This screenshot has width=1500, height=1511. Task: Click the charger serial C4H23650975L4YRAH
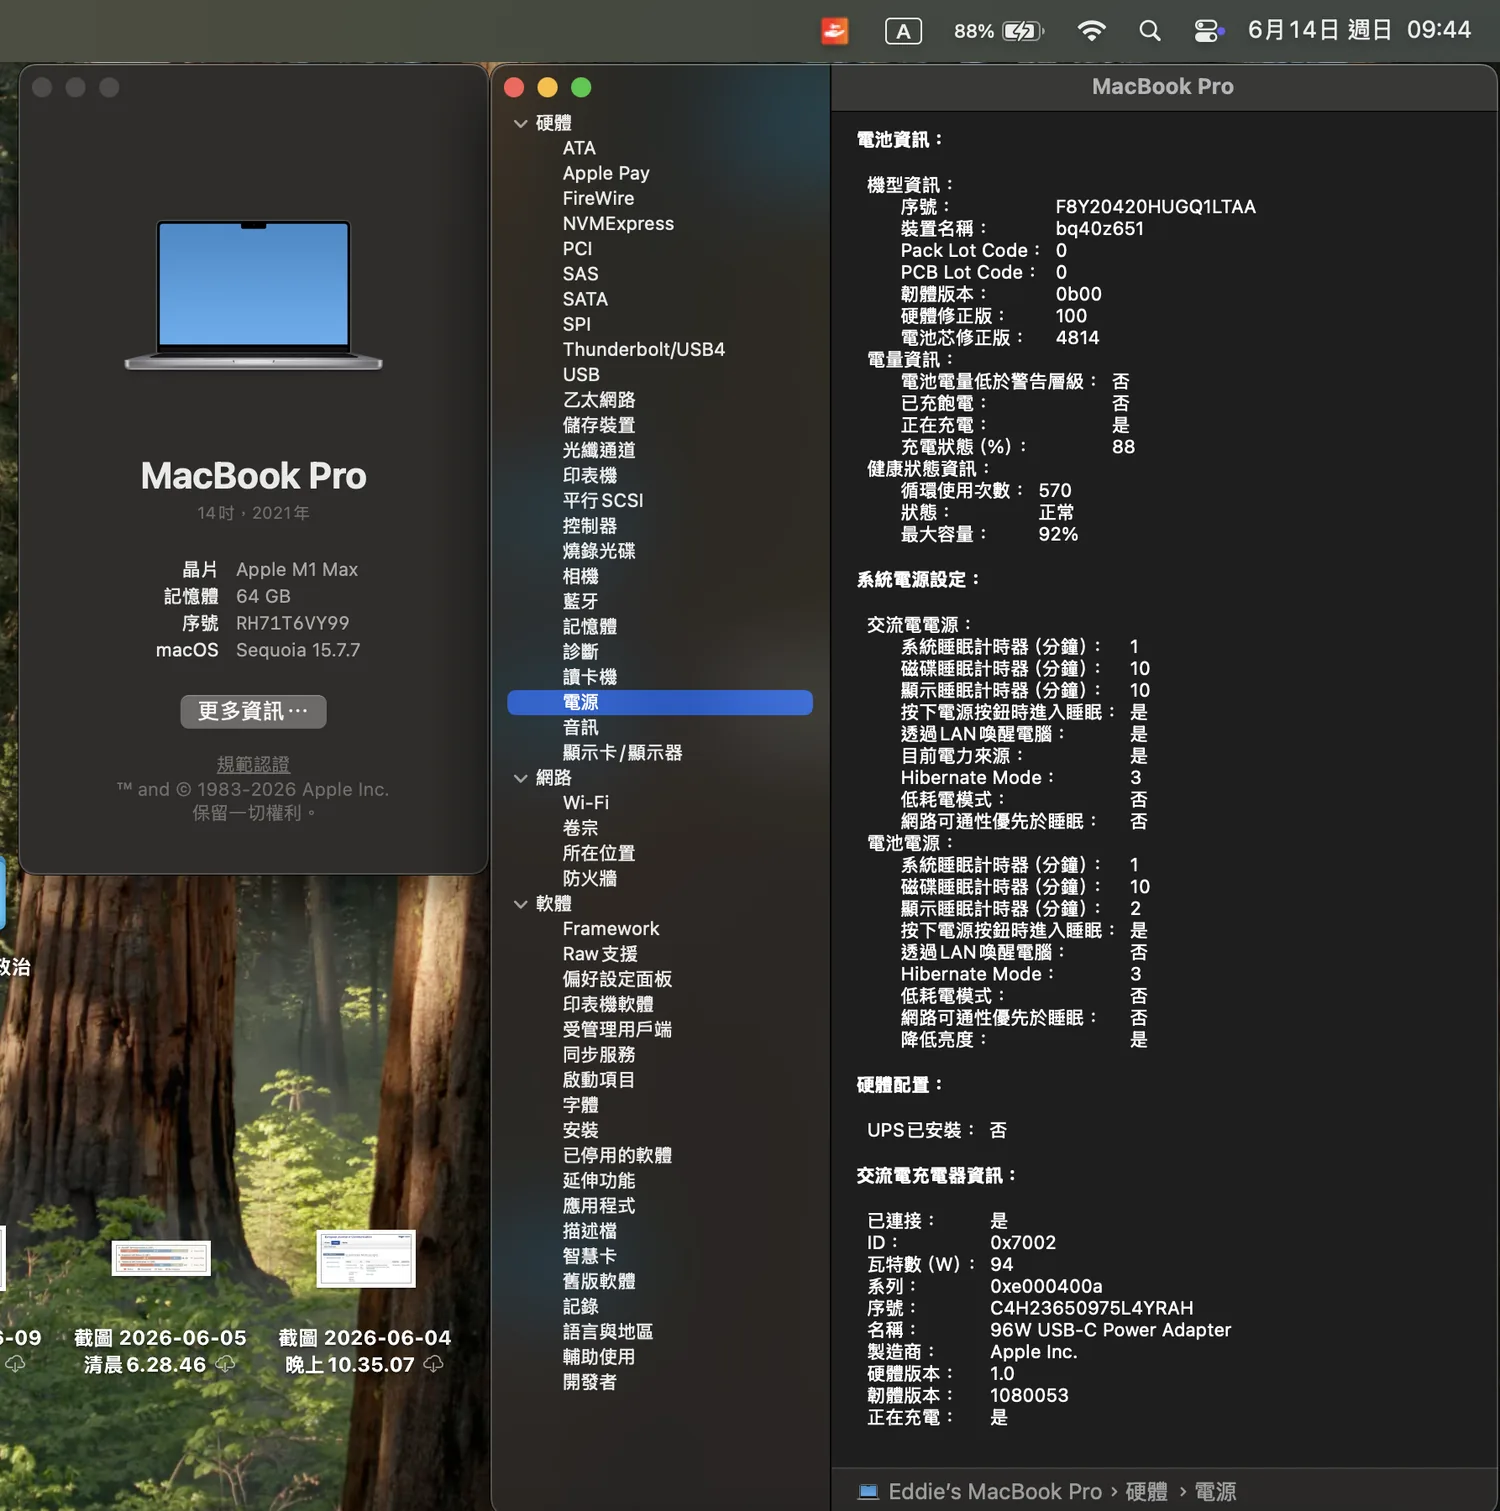[x=1092, y=1308]
